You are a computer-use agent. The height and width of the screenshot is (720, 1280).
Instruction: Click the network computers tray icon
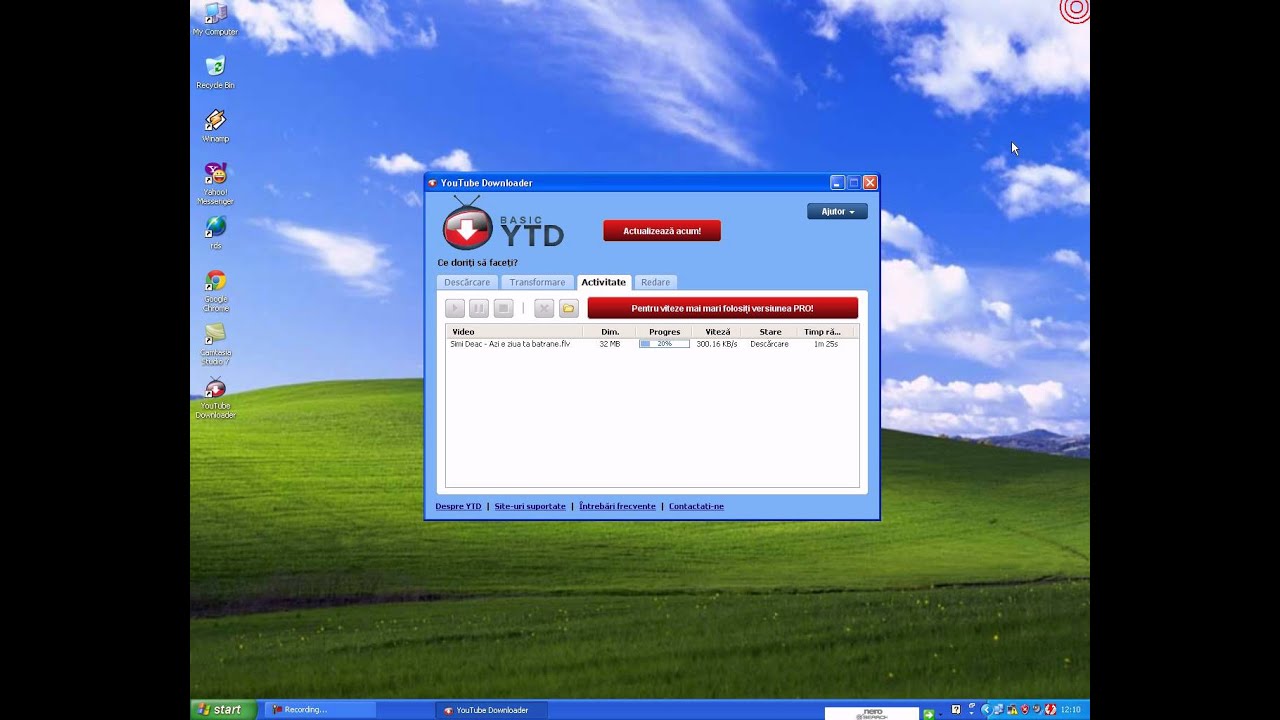997,709
